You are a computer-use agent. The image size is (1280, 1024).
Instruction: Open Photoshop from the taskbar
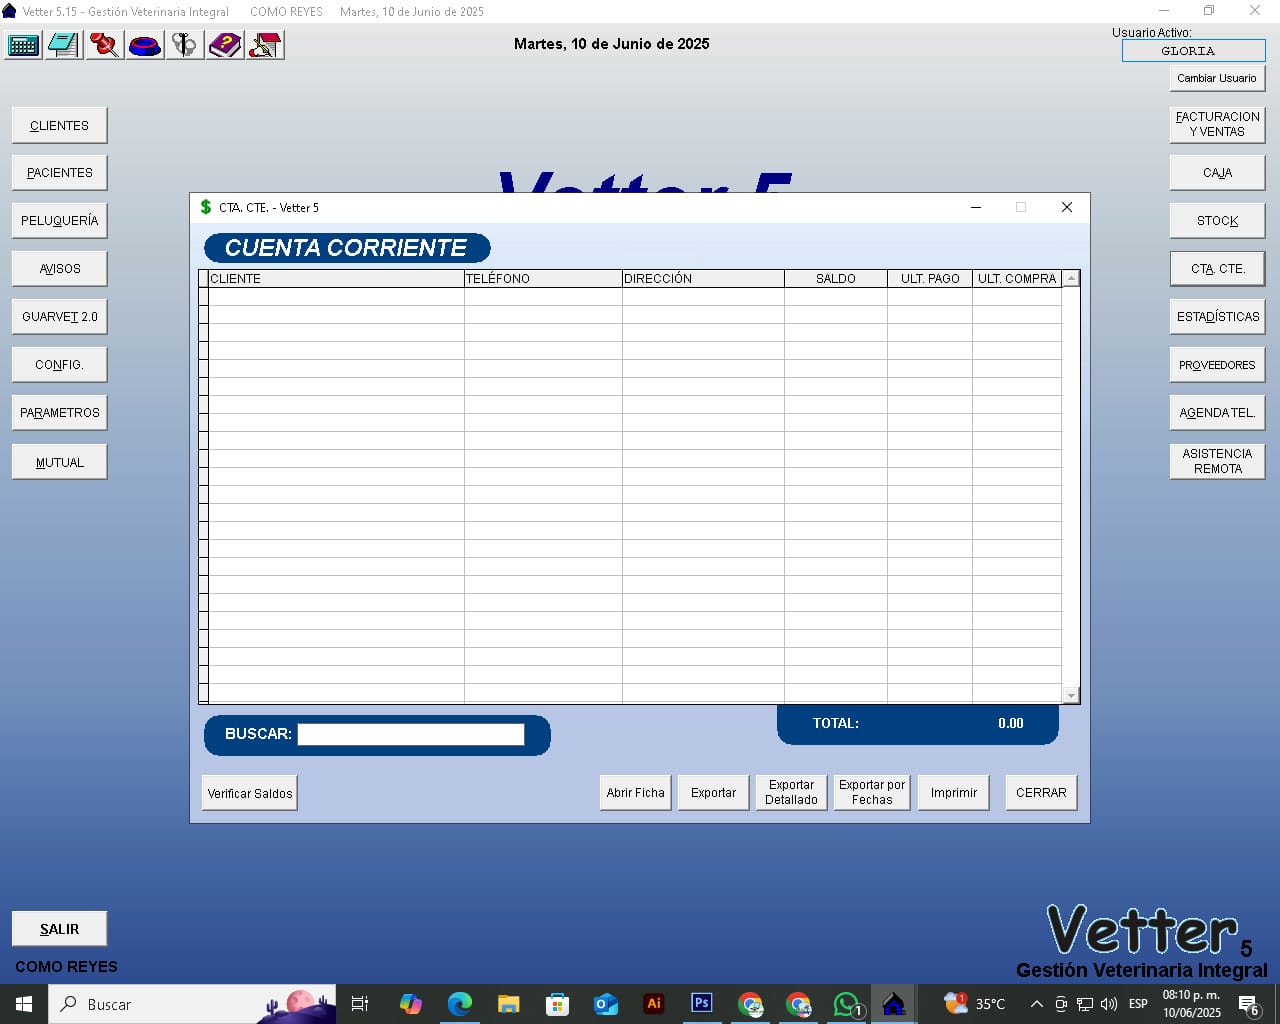click(x=702, y=1004)
